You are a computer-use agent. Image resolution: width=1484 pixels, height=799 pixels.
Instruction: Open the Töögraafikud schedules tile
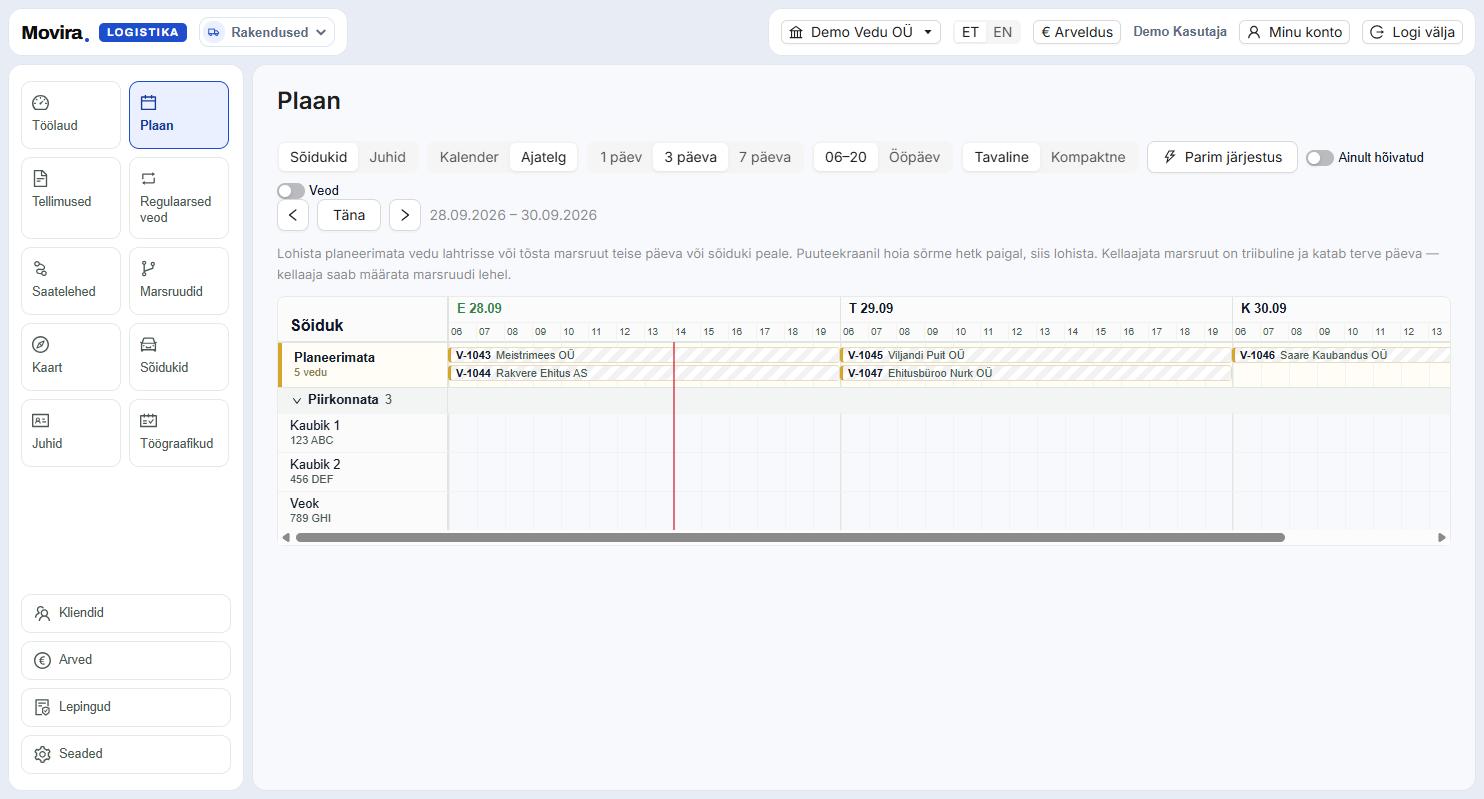tap(179, 433)
